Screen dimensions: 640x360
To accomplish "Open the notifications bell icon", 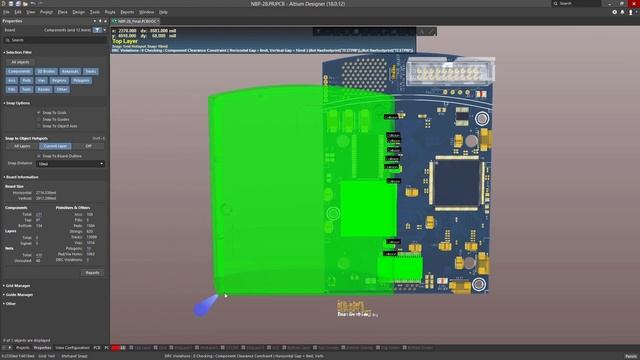I will 622,12.
